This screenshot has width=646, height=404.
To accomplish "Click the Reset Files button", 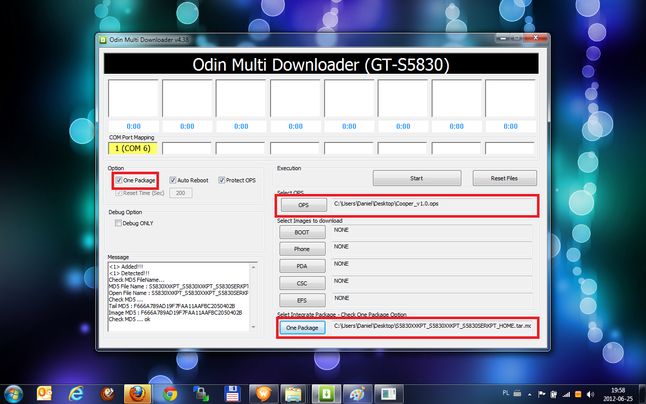I will (x=504, y=178).
